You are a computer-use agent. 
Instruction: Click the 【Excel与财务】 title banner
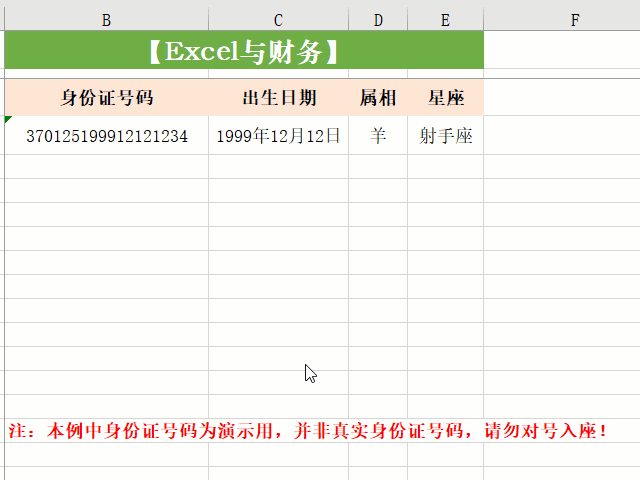(x=244, y=50)
